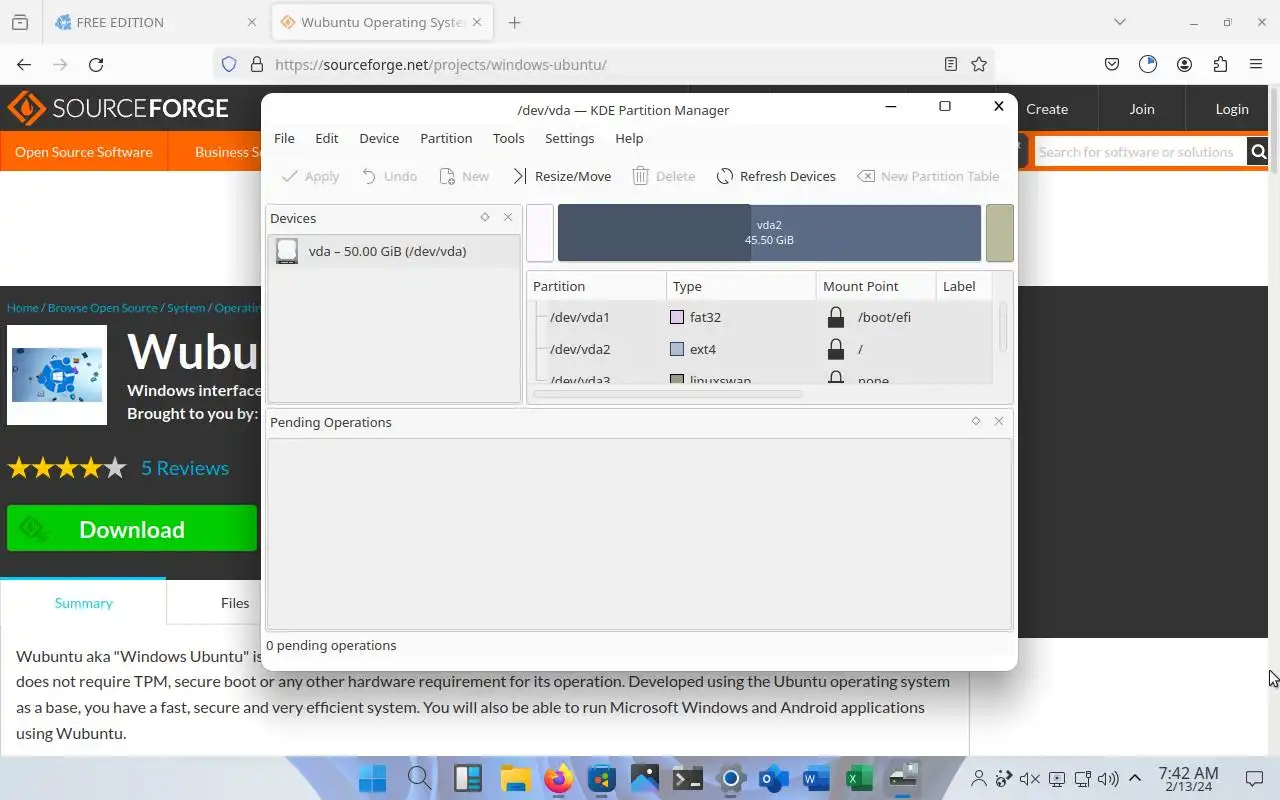Viewport: 1280px width, 800px height.
Task: Click the SourceForge search field
Action: click(1140, 152)
